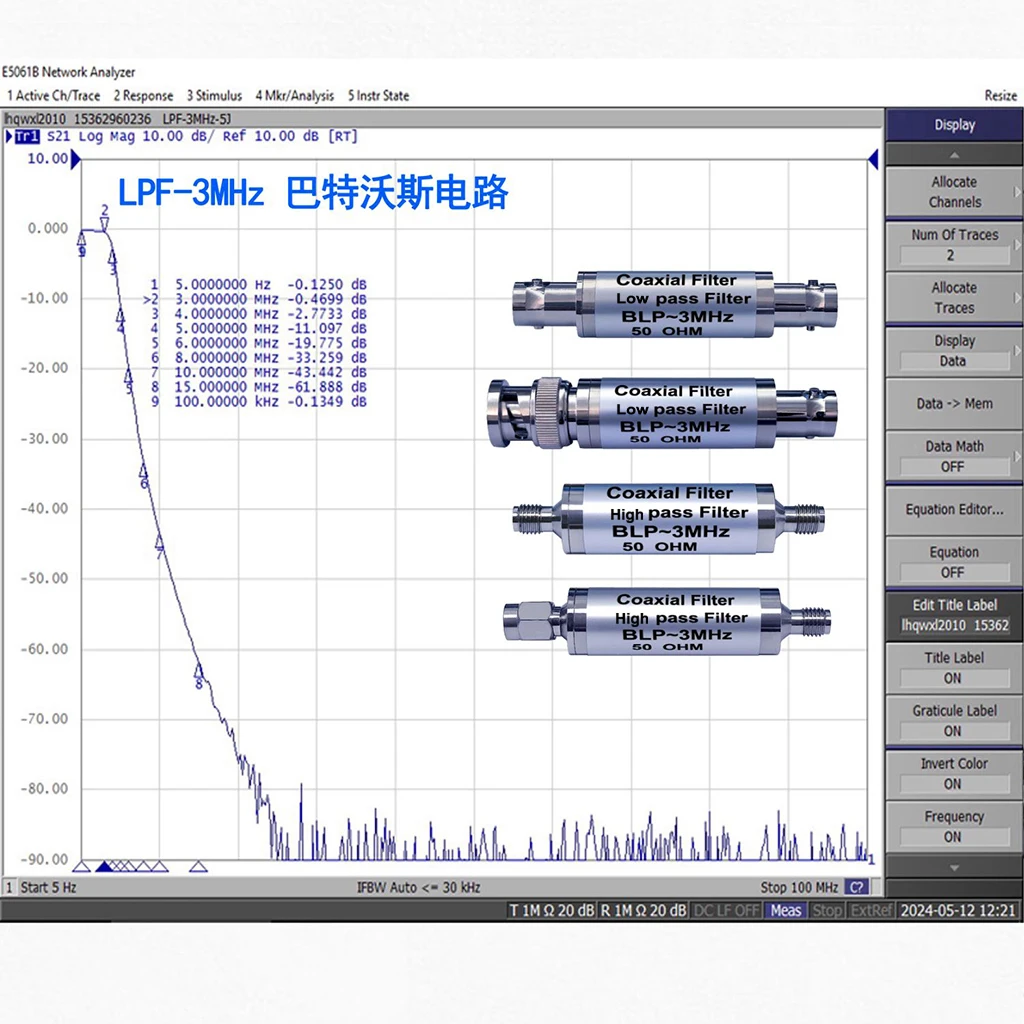
Task: Click the reference level arrow at graph top-right
Action: (873, 158)
